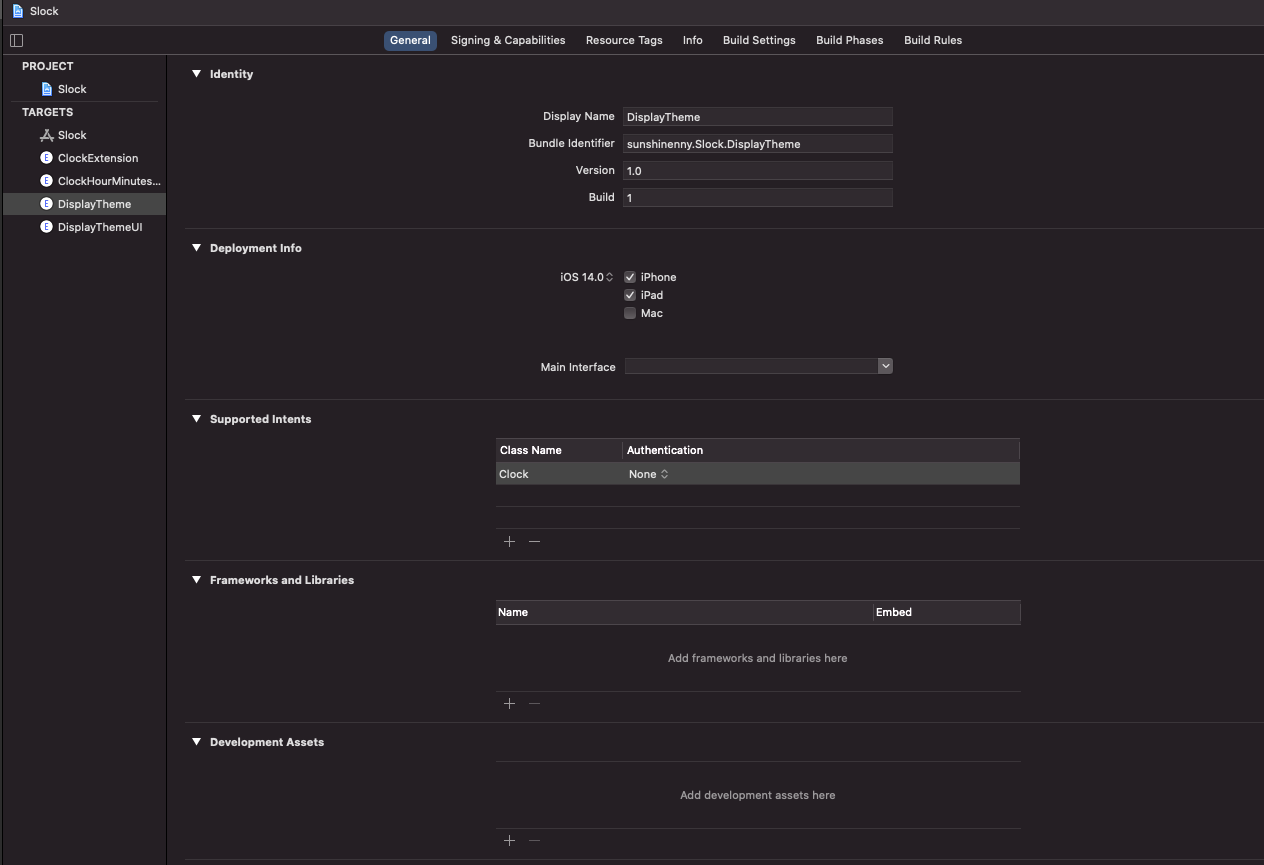Click the Slock project document icon in the sidebar
The height and width of the screenshot is (865, 1264).
46,89
